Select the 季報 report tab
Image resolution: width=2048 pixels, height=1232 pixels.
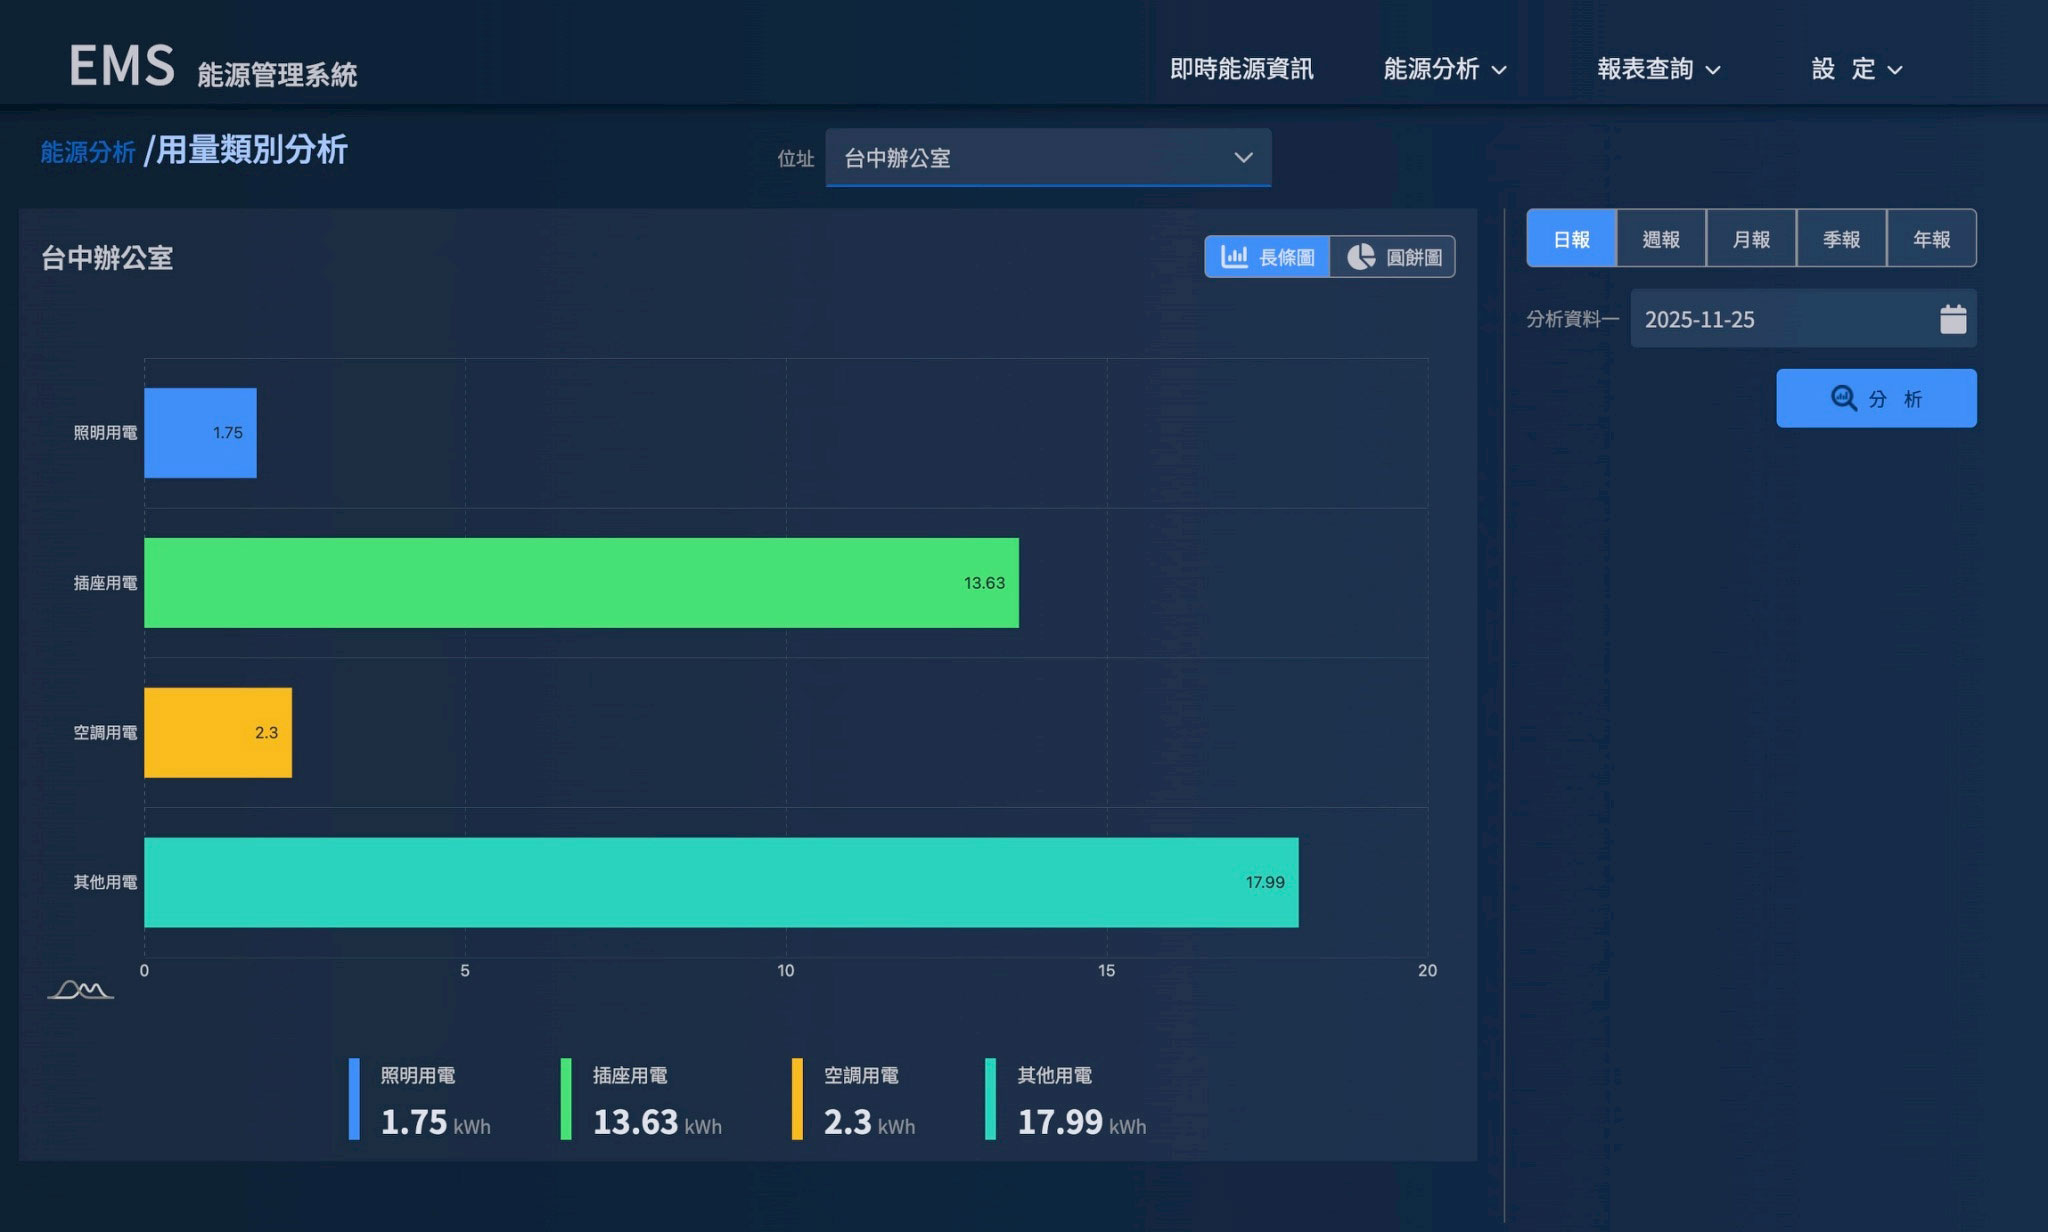pos(1841,239)
